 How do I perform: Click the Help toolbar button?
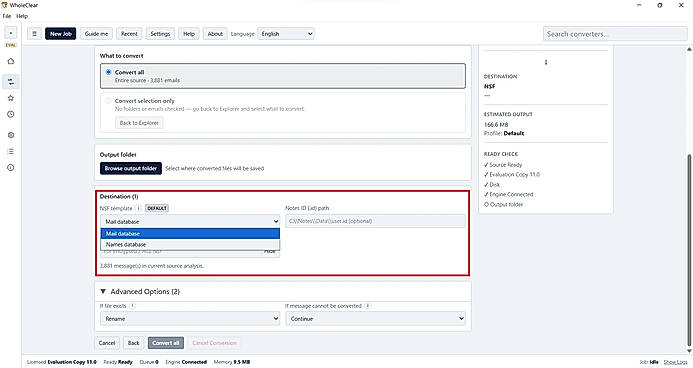[x=189, y=34]
